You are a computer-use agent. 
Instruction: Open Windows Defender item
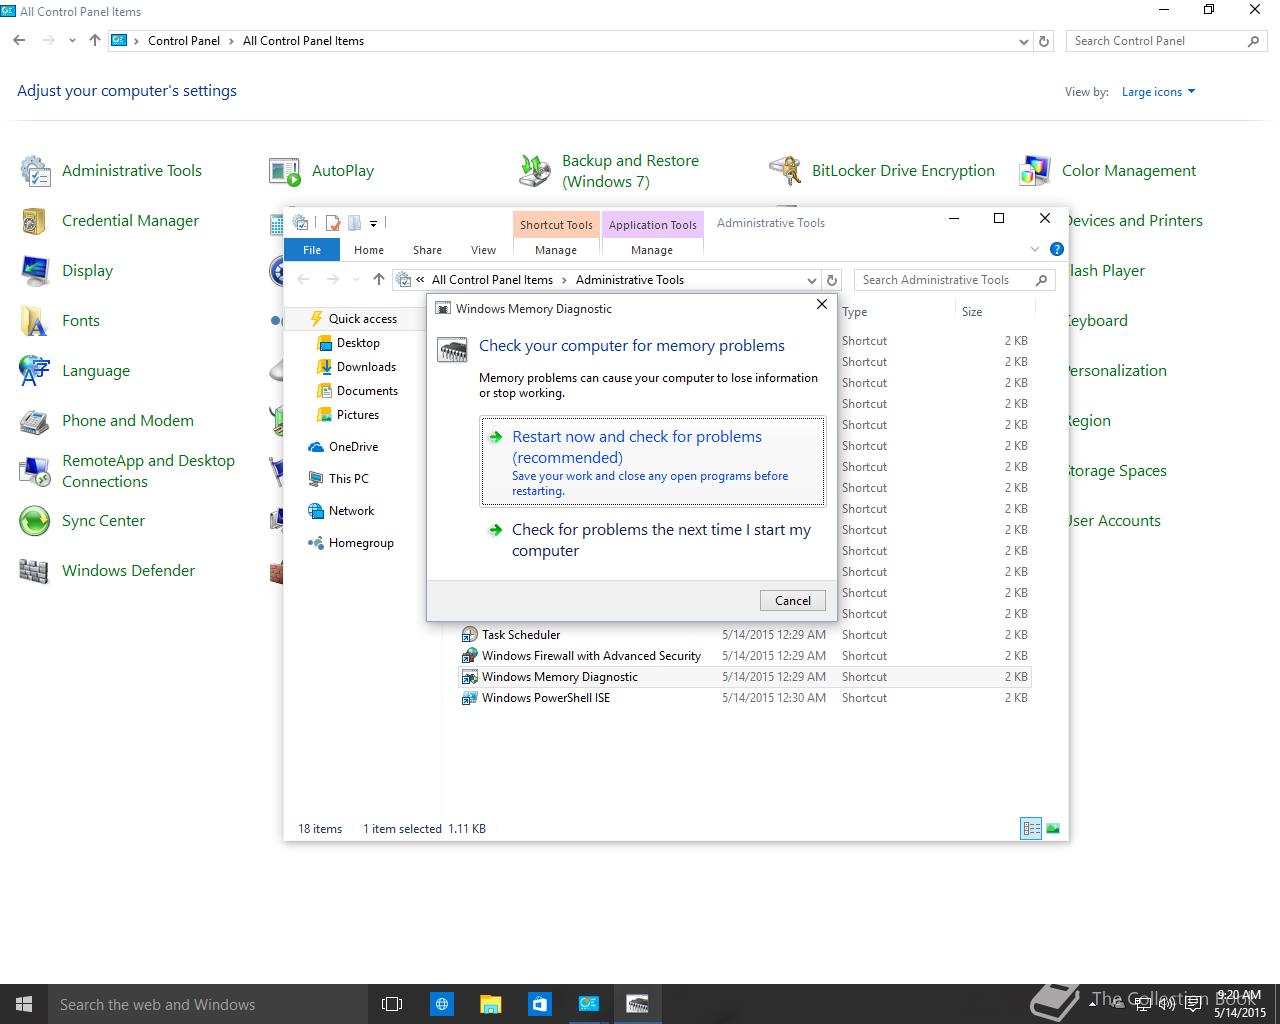tap(107, 571)
